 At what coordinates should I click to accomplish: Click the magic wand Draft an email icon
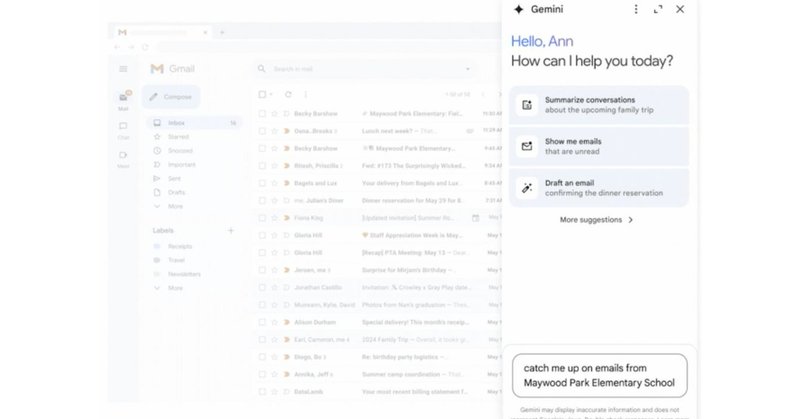point(527,188)
